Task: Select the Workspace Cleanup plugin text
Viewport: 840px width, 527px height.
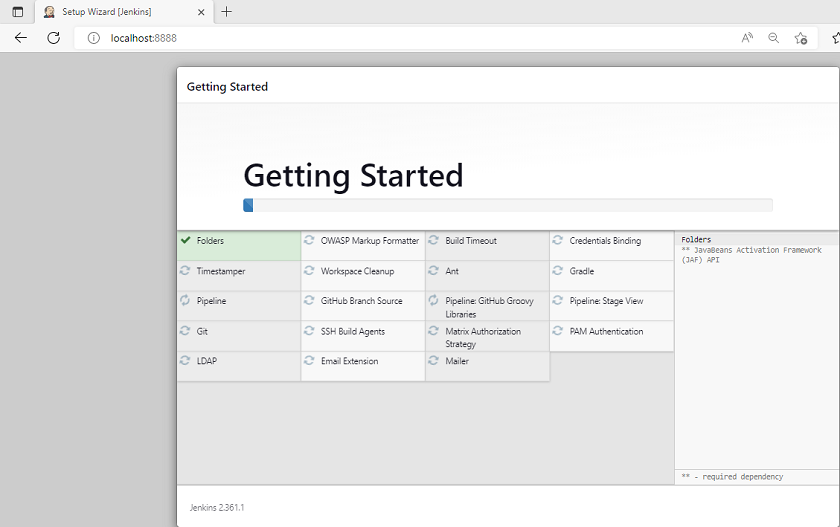Action: [357, 271]
